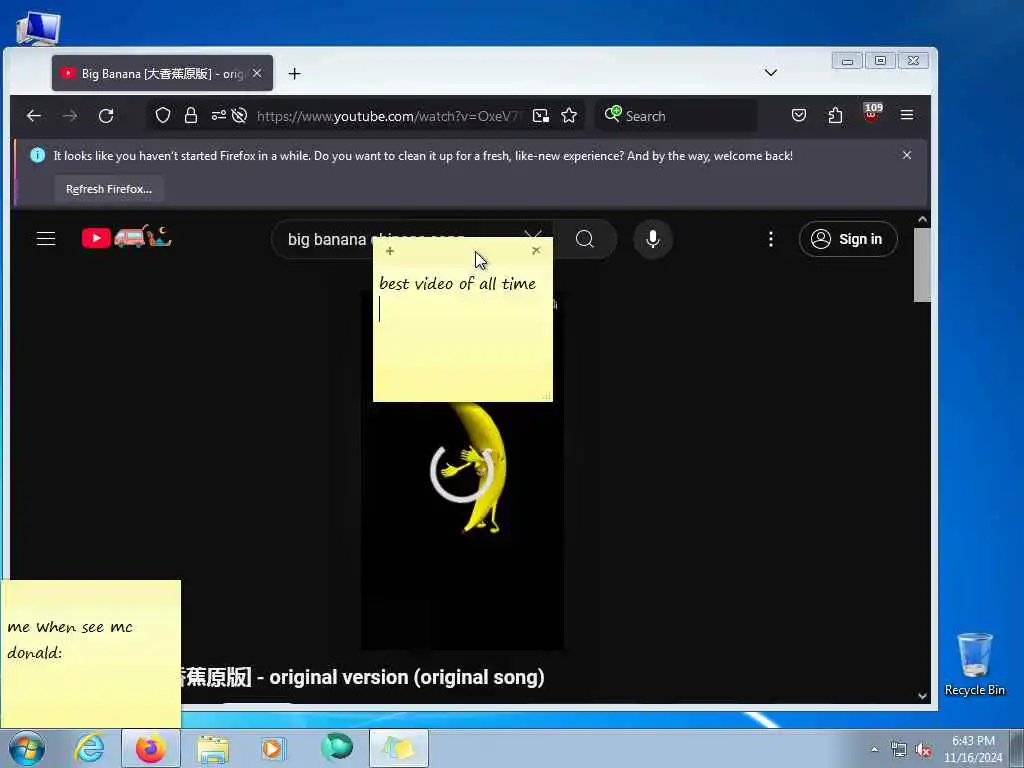Open uBlock extension icon showing 109

[872, 113]
